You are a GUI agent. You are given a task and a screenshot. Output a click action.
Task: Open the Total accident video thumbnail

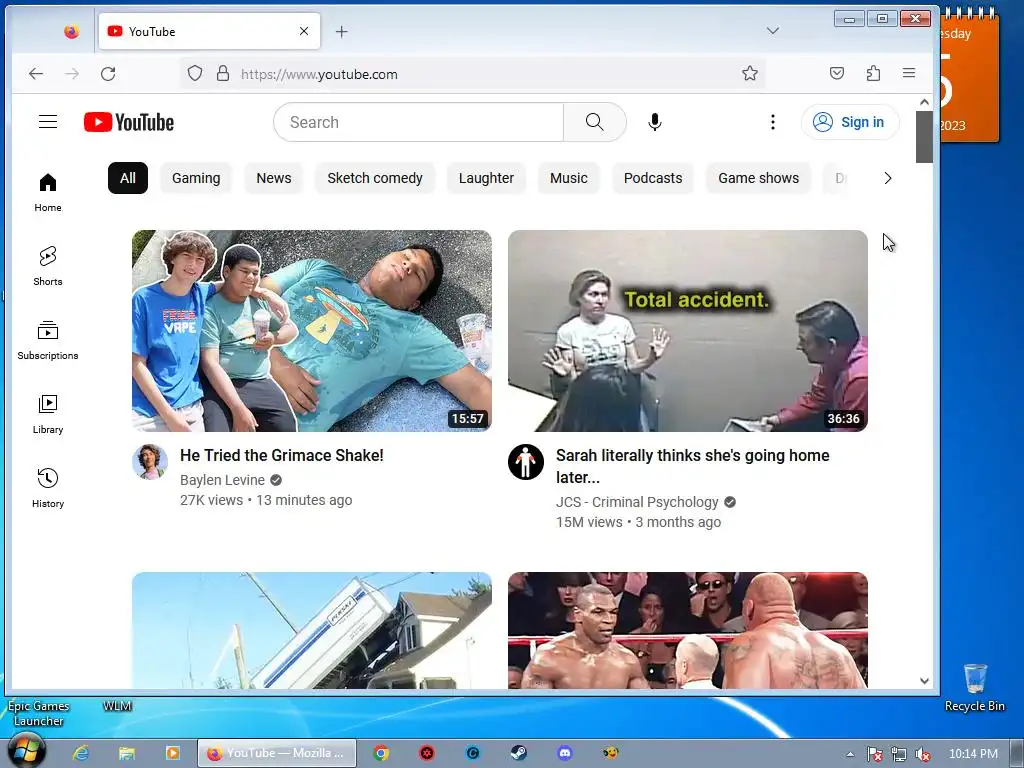[x=688, y=330]
